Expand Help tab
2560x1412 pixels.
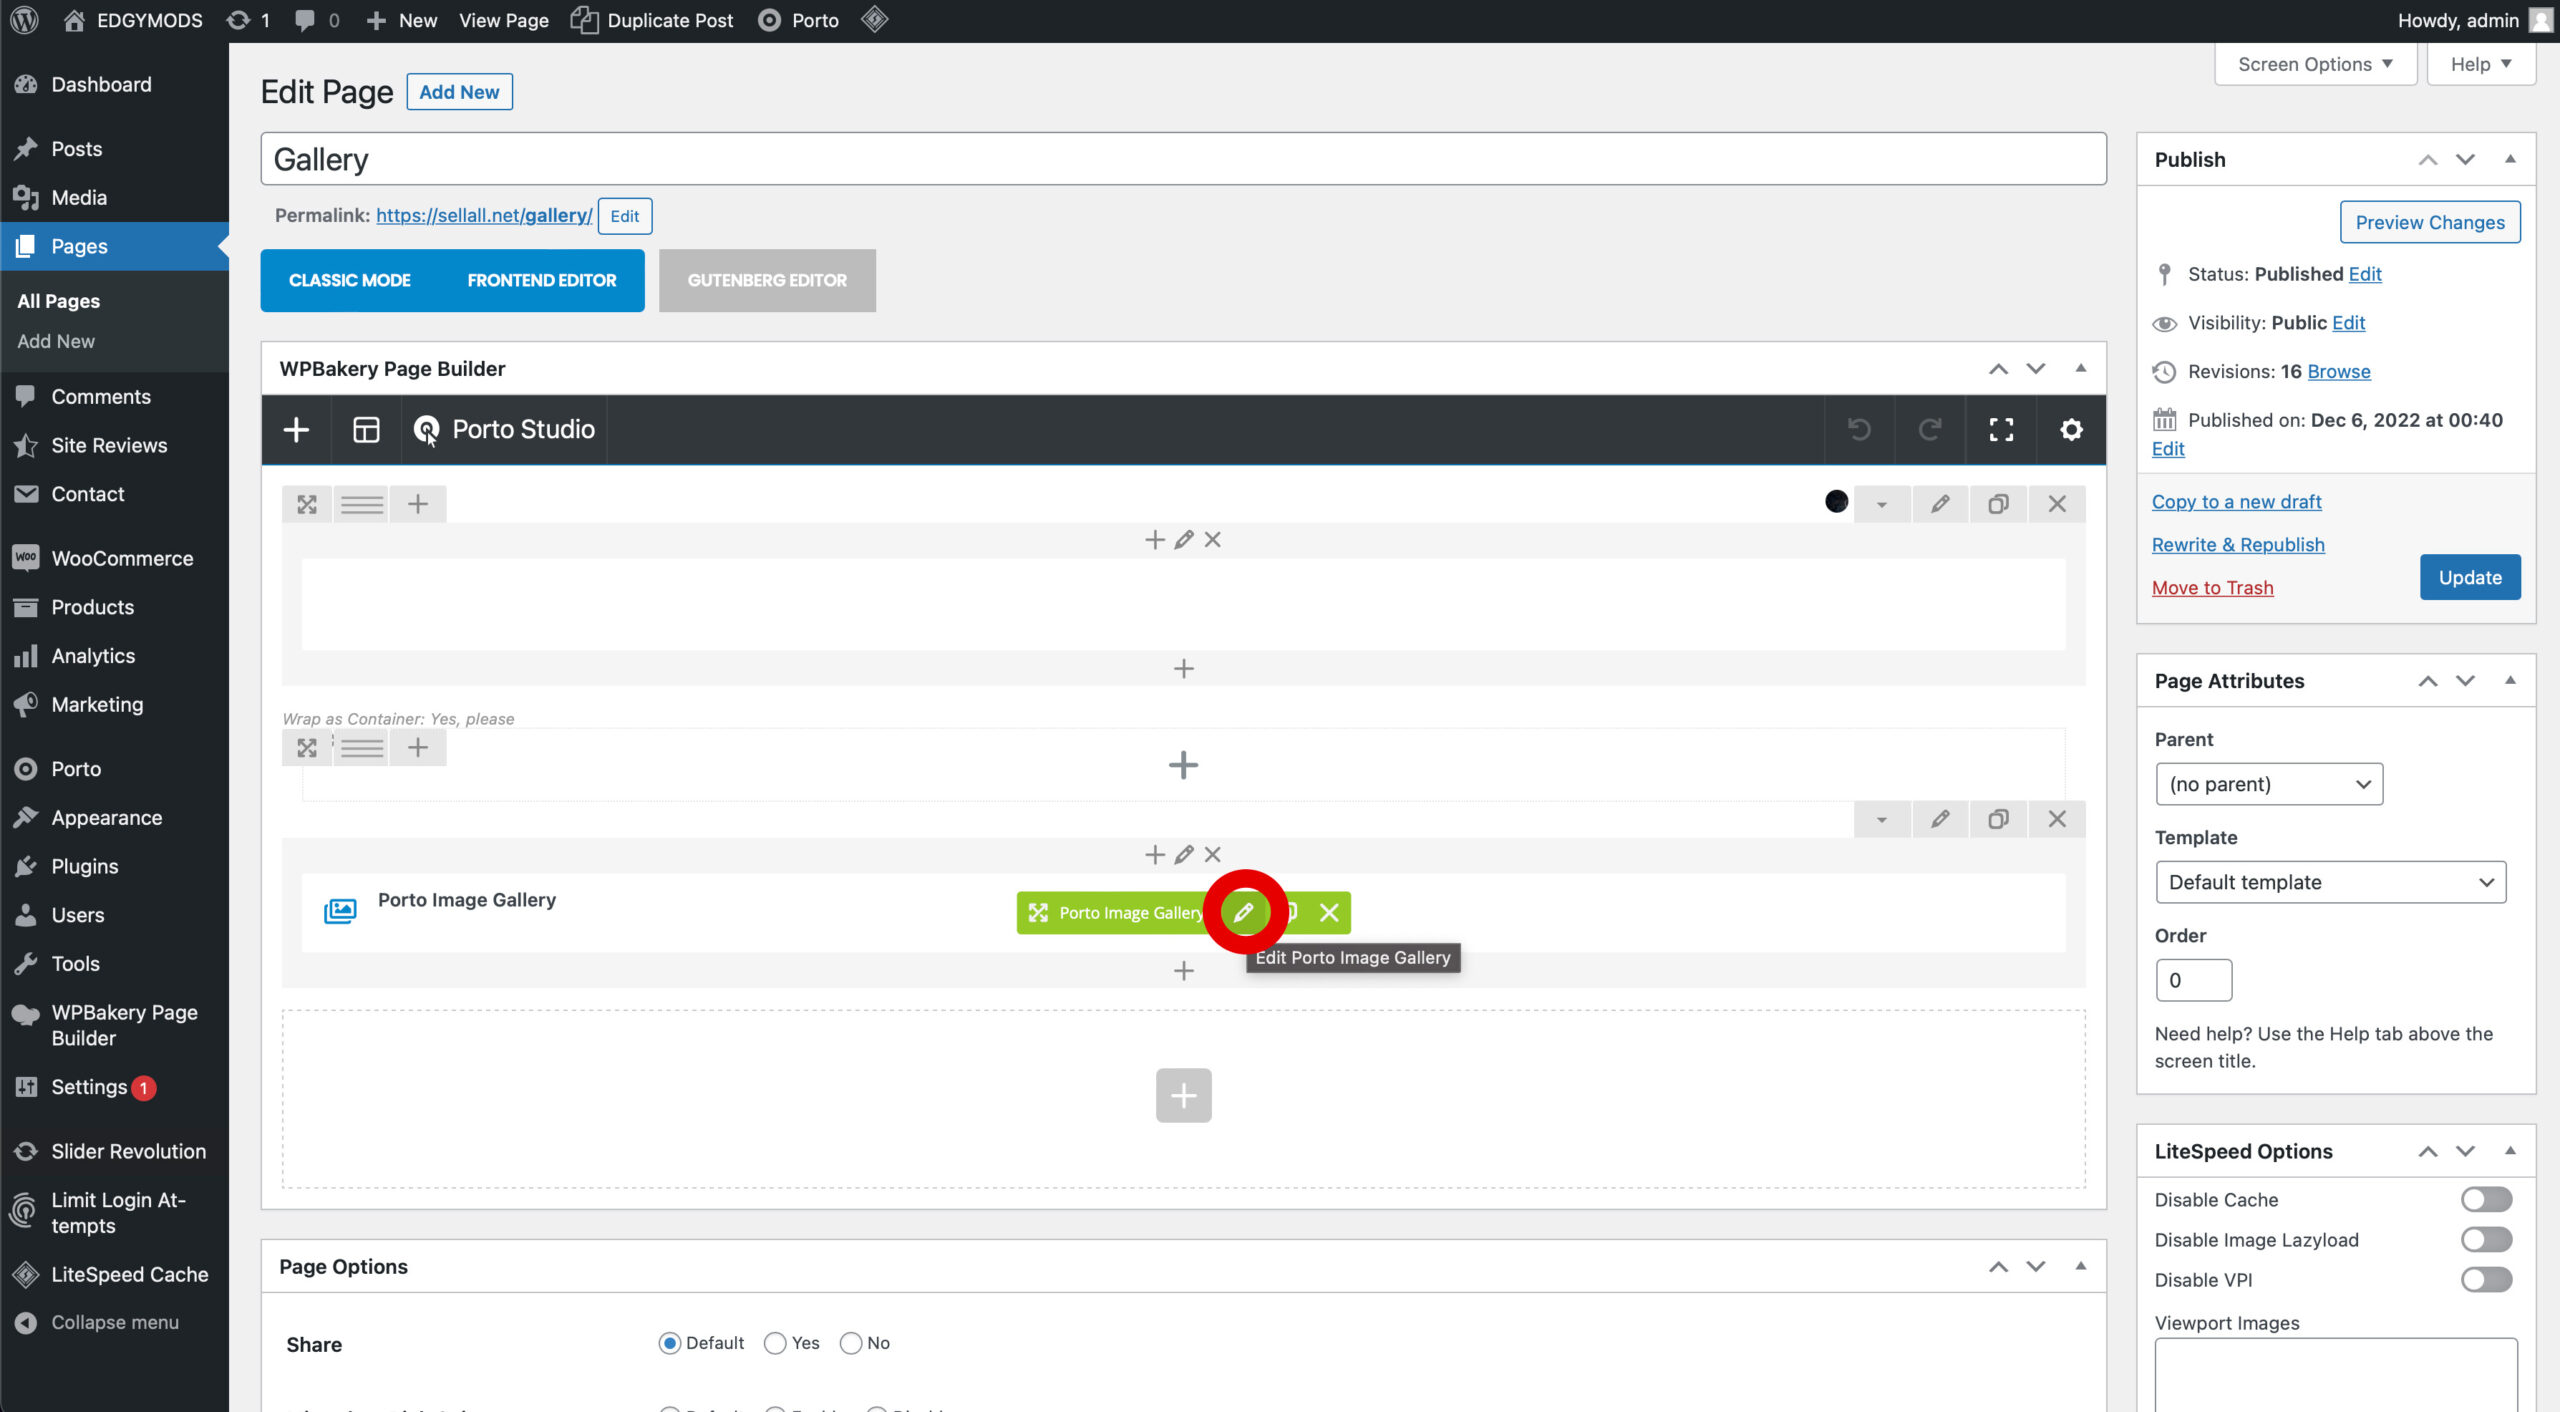pos(2481,64)
